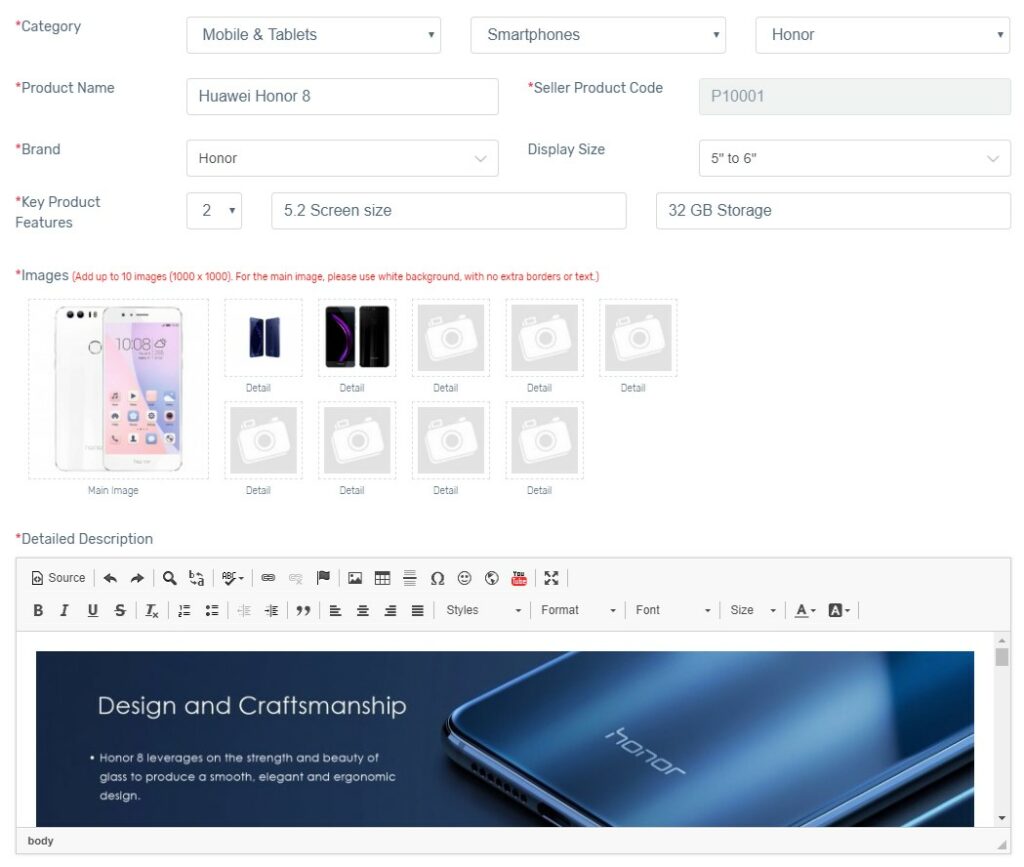The width and height of the screenshot is (1024, 867).
Task: Justify text alignment
Action: tap(417, 610)
